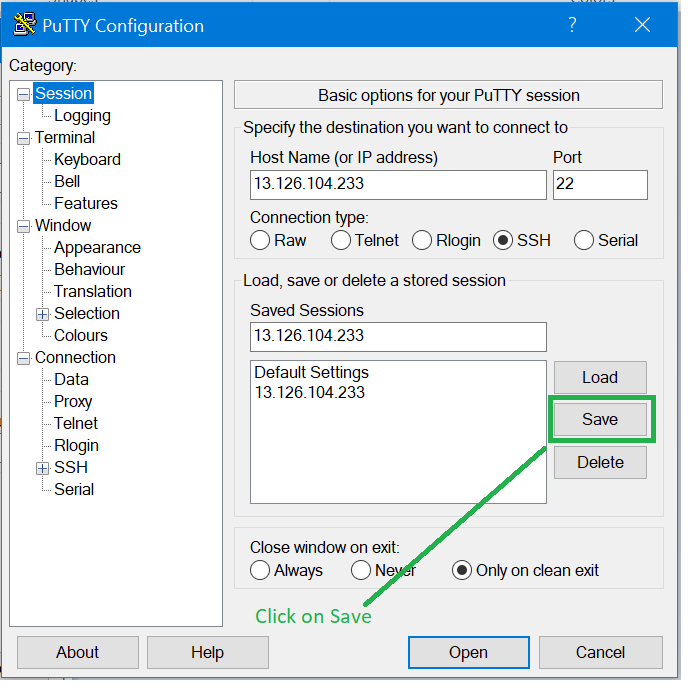This screenshot has height=688, width=688.
Task: Open the Logging category
Action: [82, 116]
